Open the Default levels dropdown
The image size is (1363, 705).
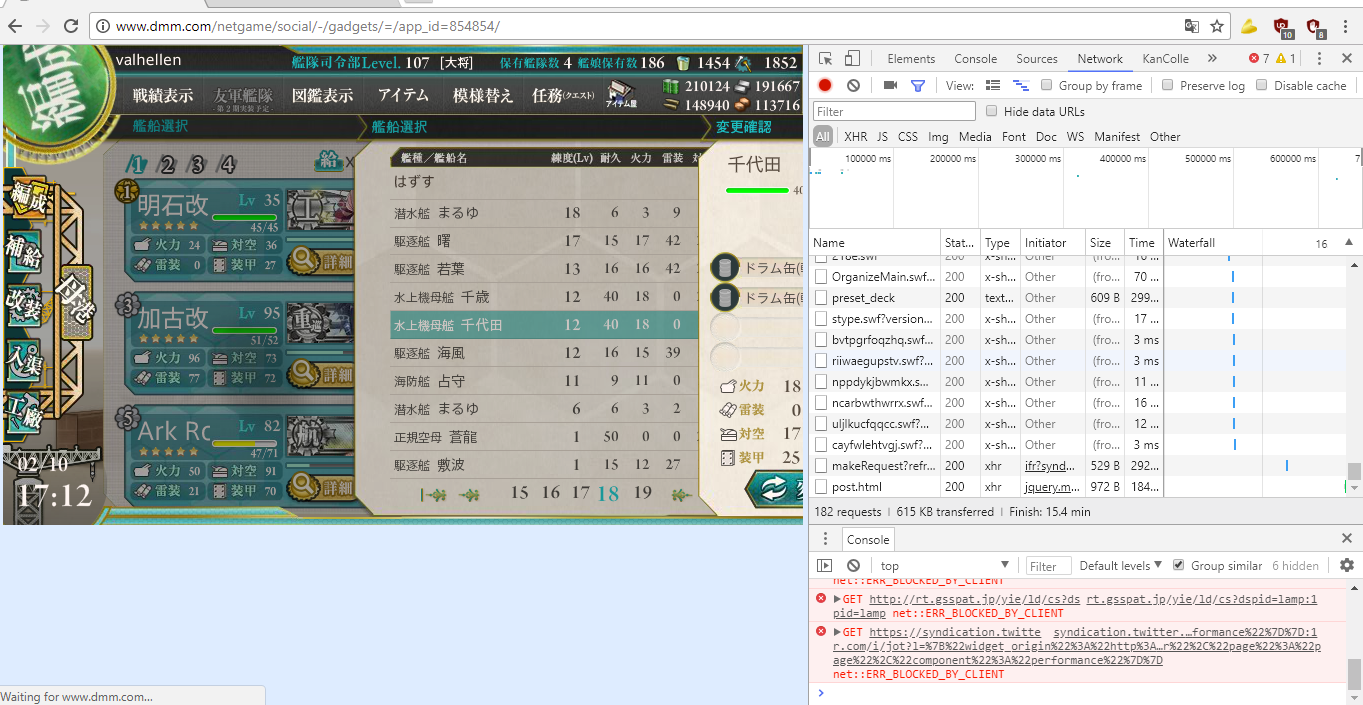(x=1120, y=566)
